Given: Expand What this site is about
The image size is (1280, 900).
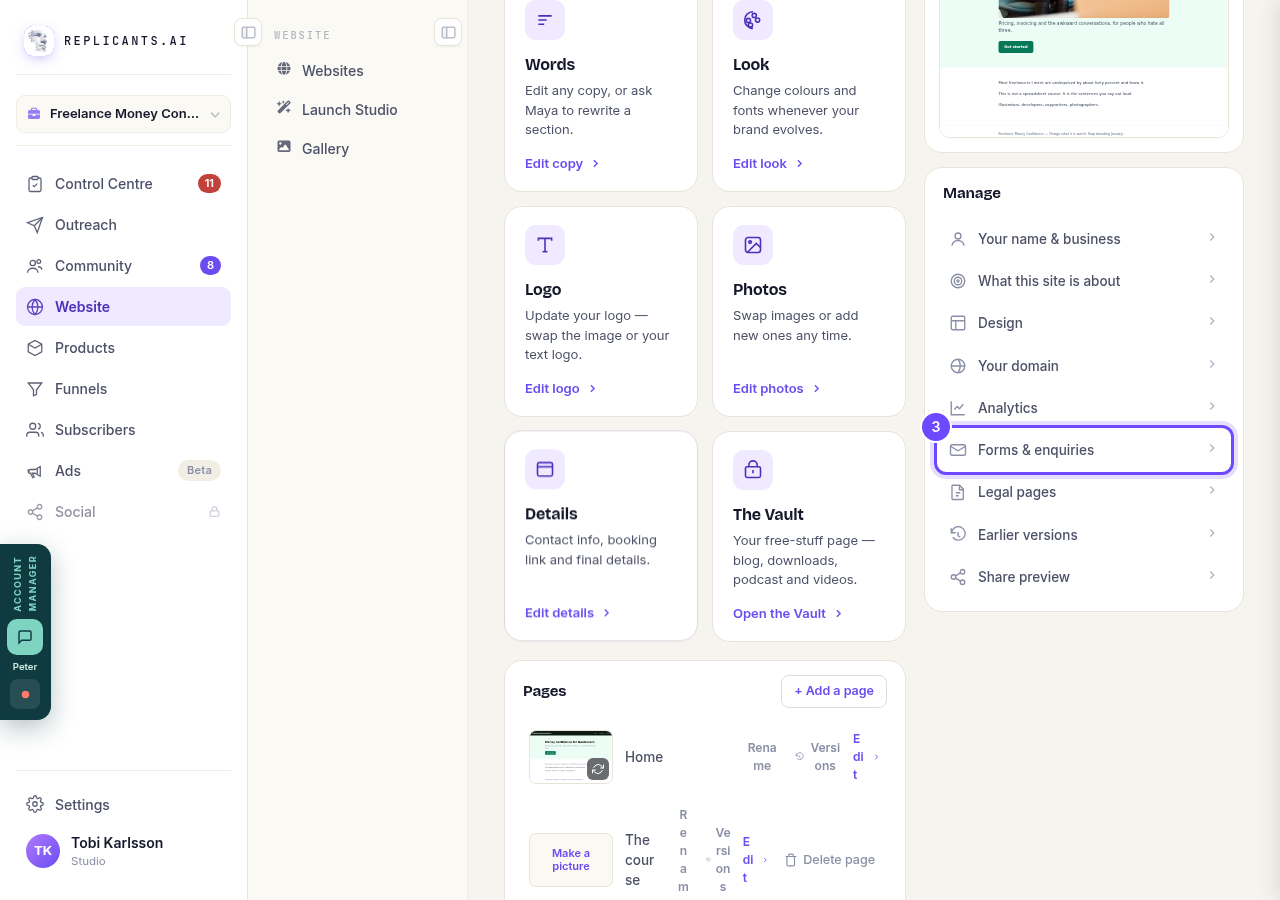Looking at the screenshot, I should click(x=1084, y=281).
